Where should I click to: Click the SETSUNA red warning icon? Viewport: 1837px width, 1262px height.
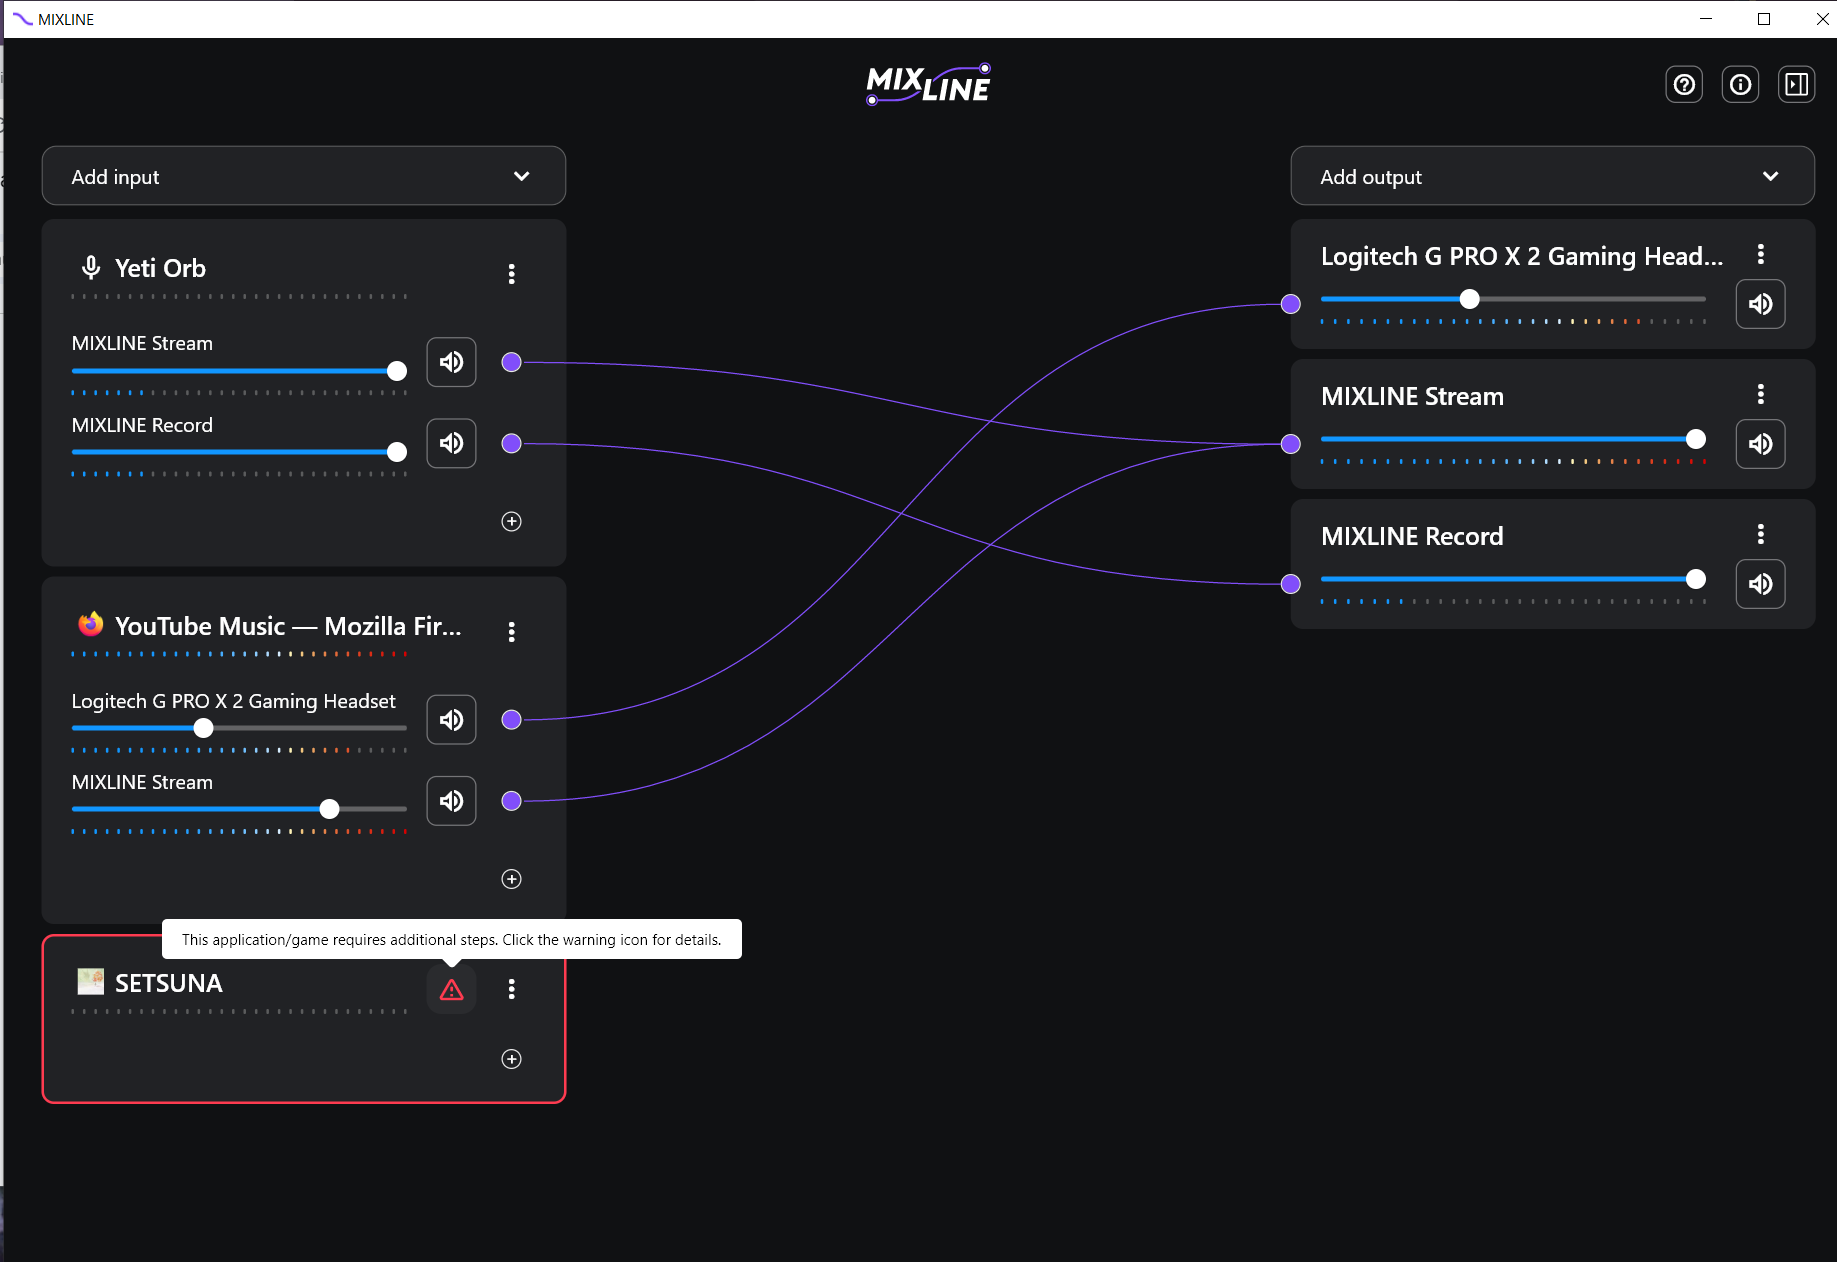click(451, 990)
